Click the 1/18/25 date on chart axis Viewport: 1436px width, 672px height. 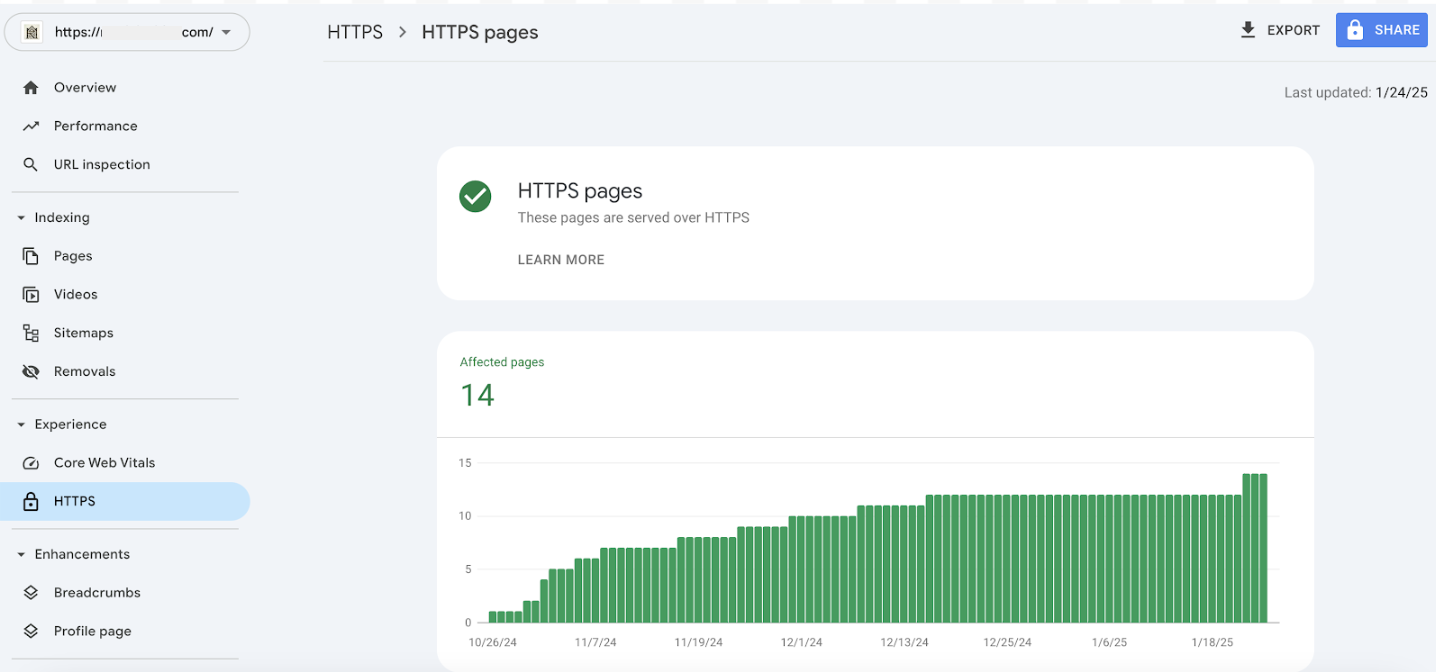point(1213,643)
